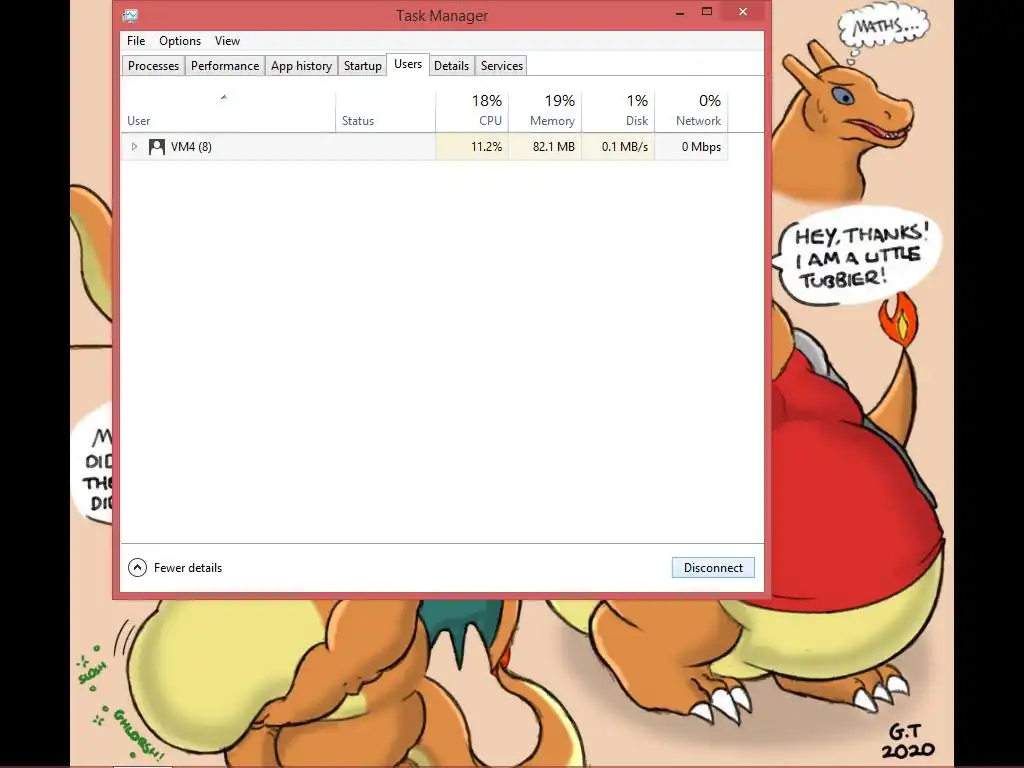Maximize the Task Manager window
Image resolution: width=1024 pixels, height=768 pixels.
coord(707,12)
